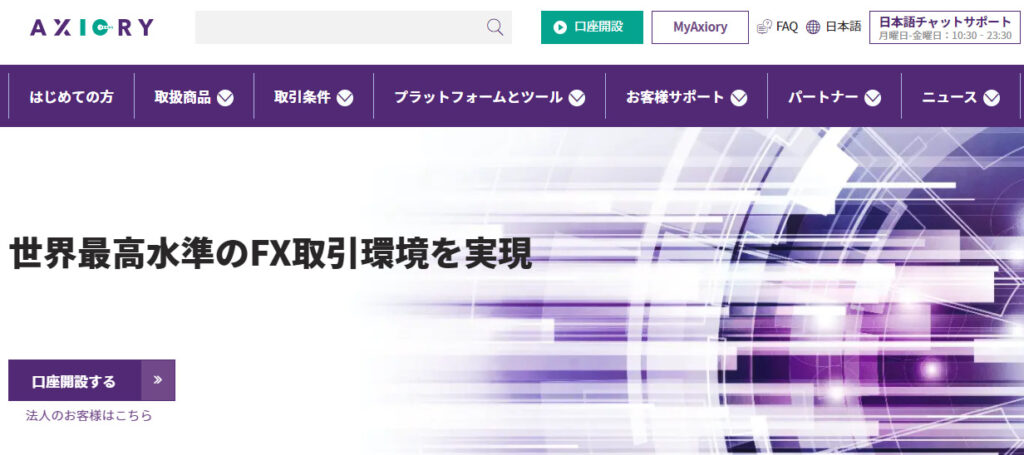The image size is (1024, 455).
Task: Click the chat hours 月曜日-金曜日:10:30 - 23:30
Action: (x=944, y=36)
